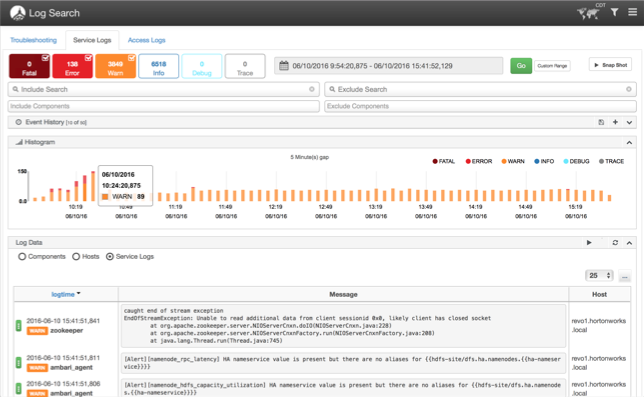Click the funnel filter icon in header
Image resolution: width=644 pixels, height=397 pixels.
coord(614,12)
